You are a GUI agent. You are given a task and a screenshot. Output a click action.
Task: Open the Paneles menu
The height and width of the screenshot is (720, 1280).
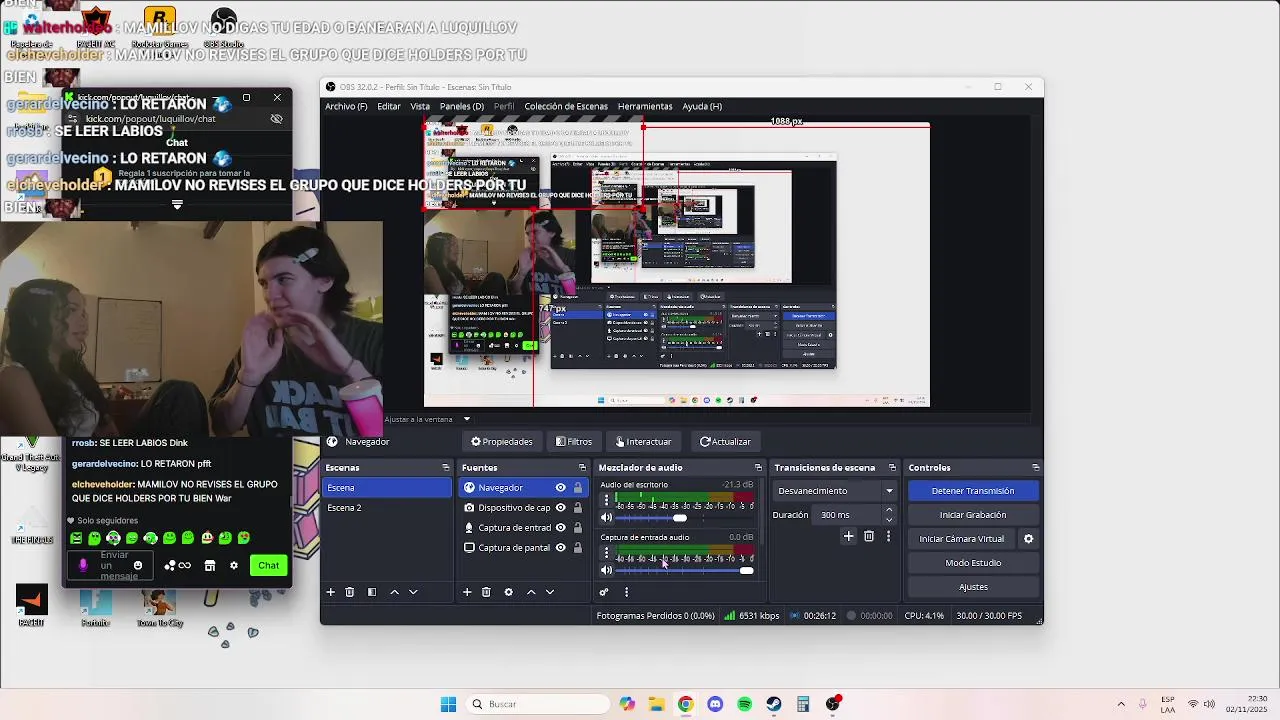tap(462, 106)
